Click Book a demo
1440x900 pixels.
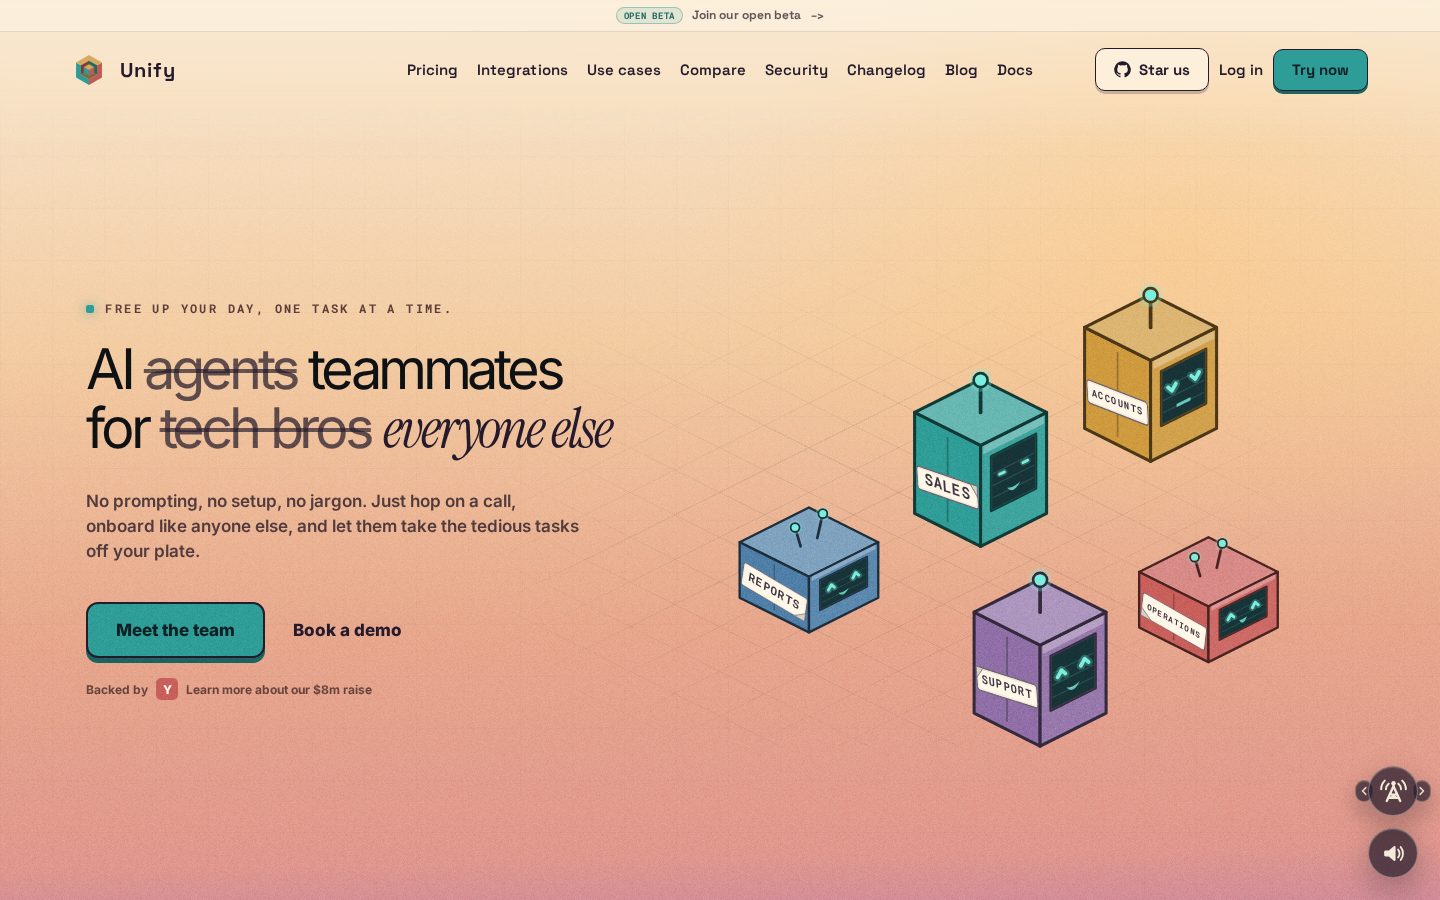[x=347, y=630]
